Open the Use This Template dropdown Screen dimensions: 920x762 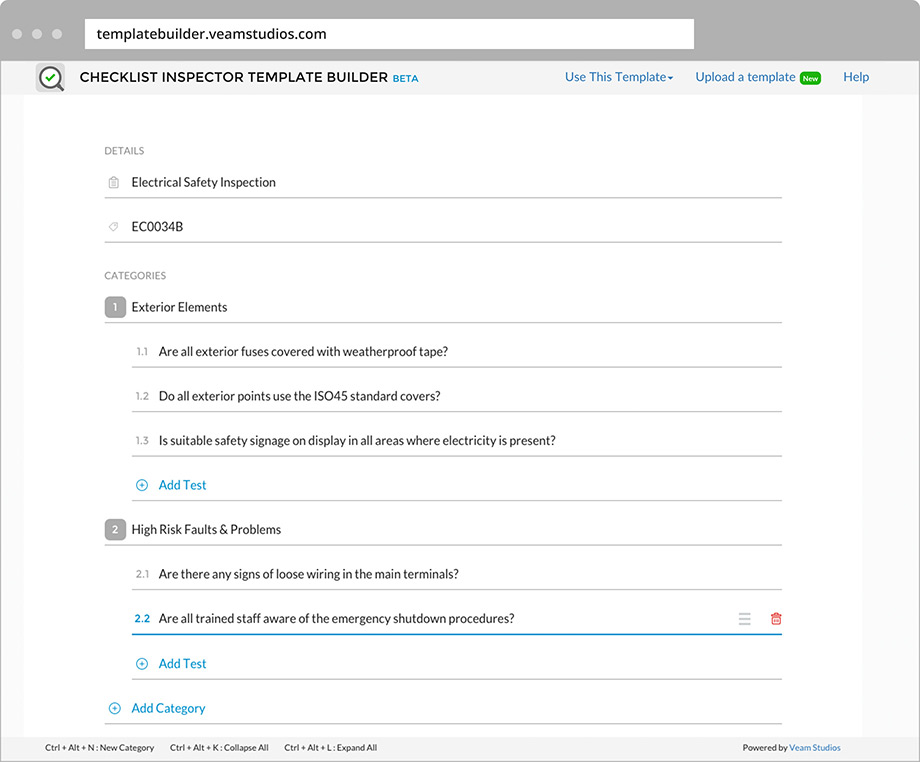pyautogui.click(x=618, y=77)
